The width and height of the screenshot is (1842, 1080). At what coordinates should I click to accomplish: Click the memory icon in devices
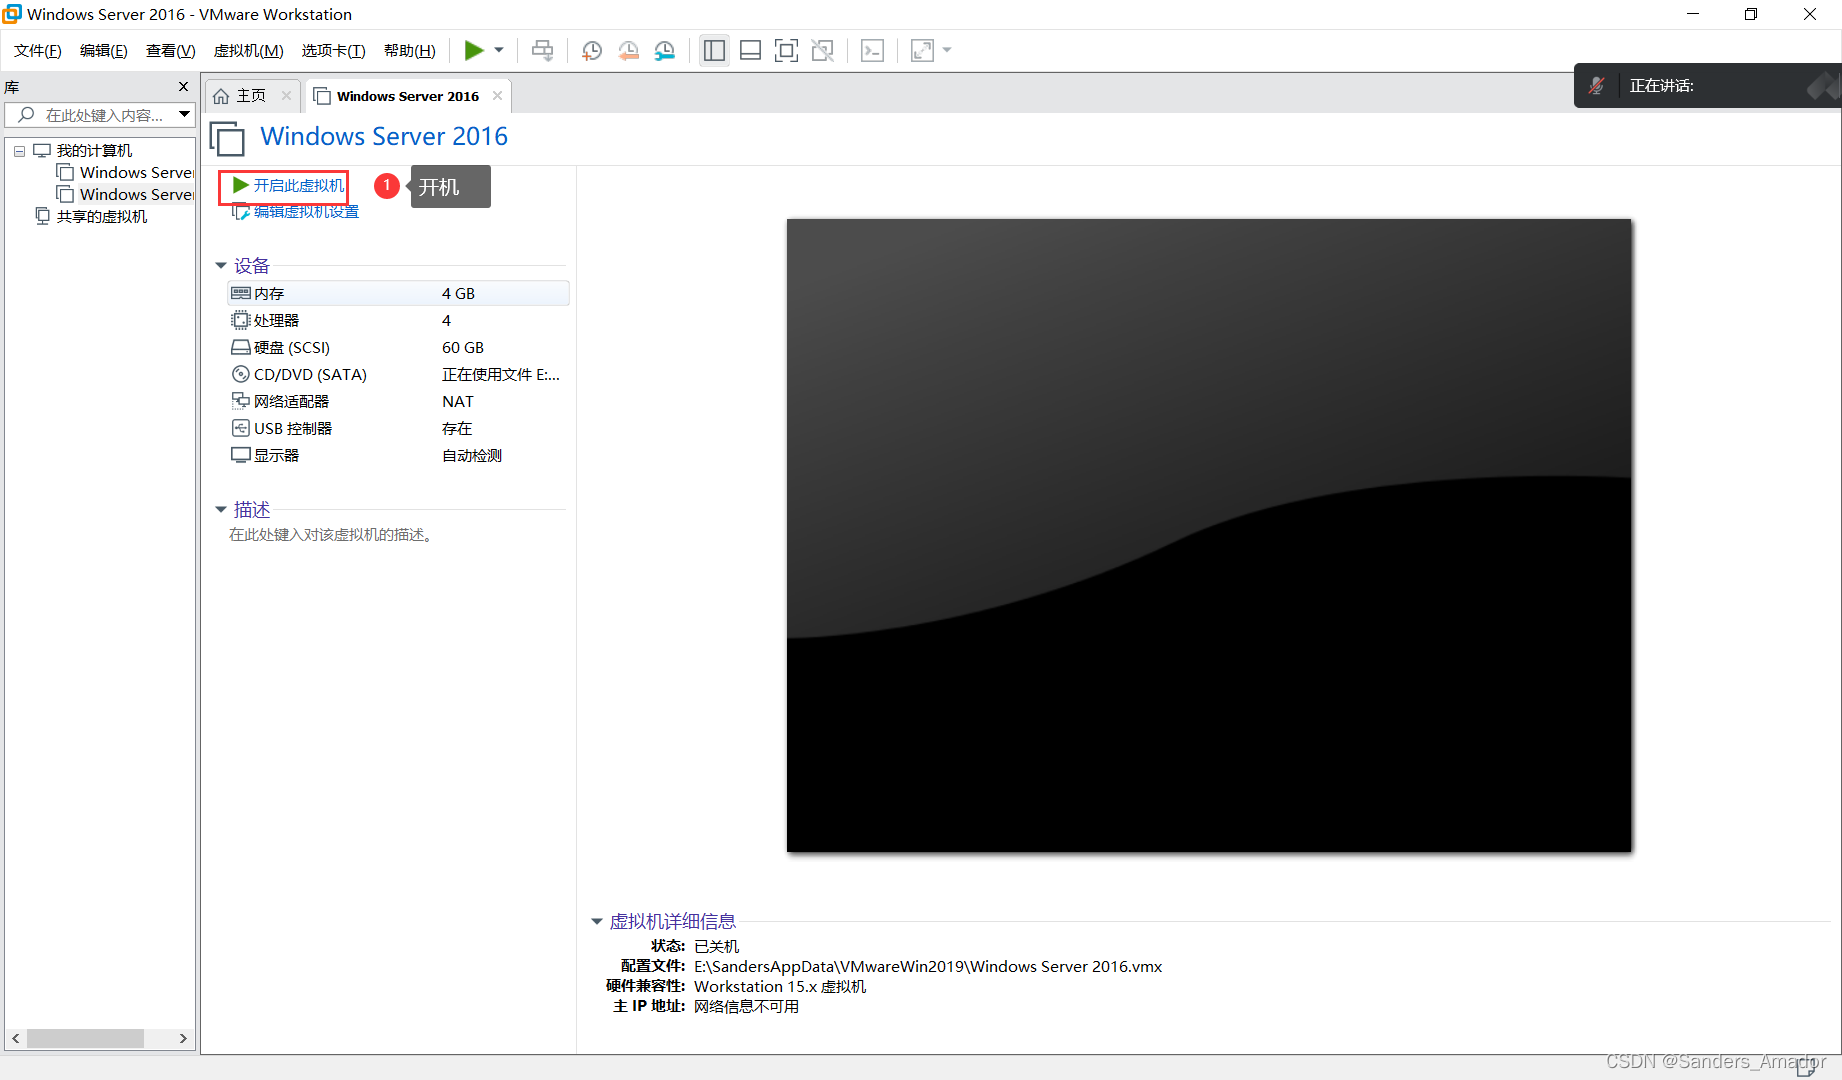coord(241,293)
